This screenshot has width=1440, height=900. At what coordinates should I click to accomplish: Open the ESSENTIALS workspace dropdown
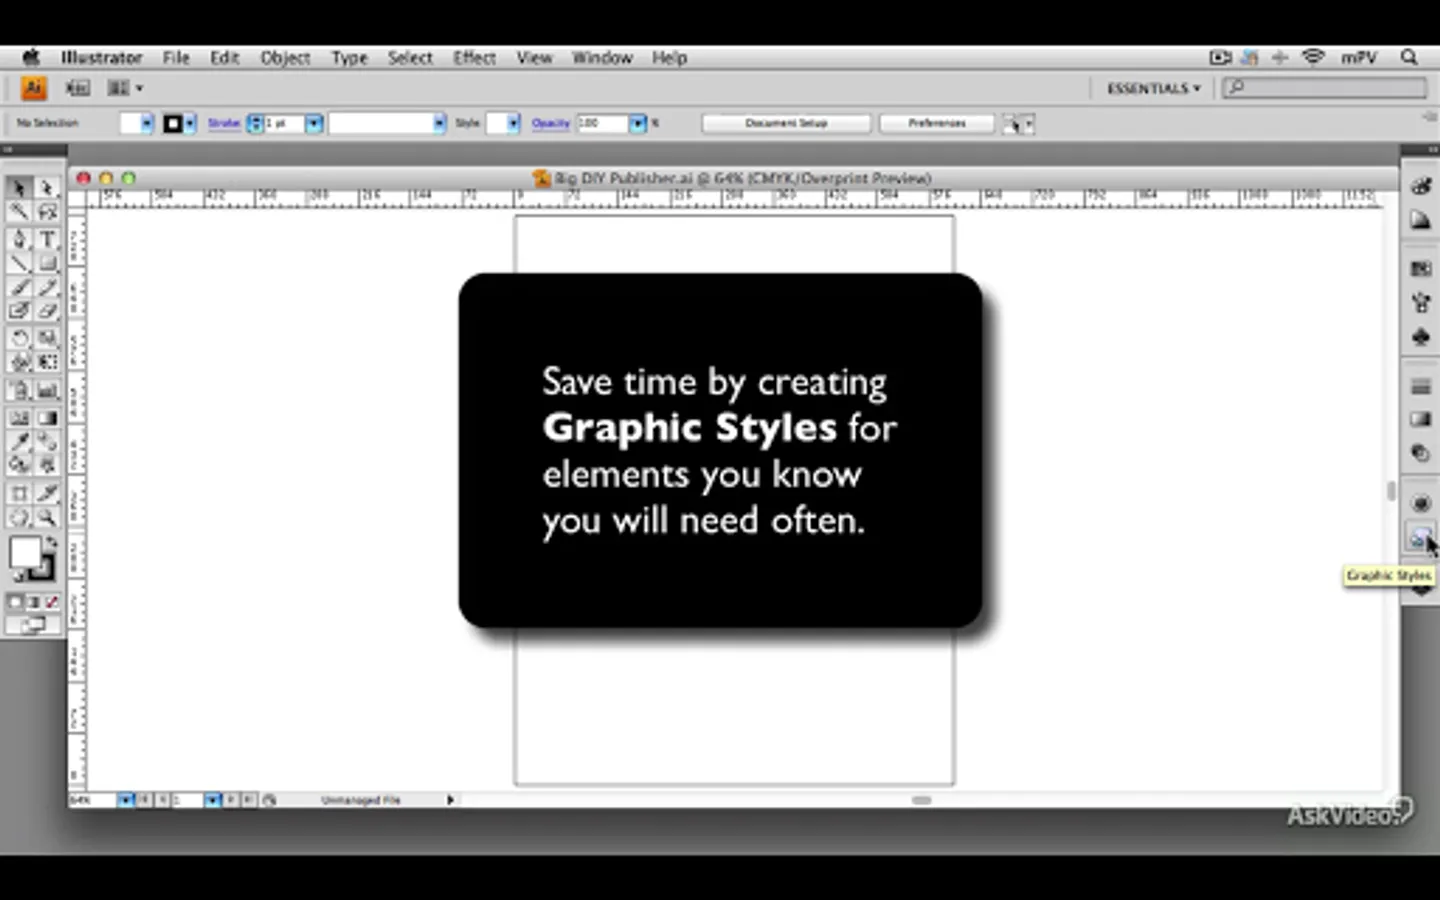click(1153, 88)
